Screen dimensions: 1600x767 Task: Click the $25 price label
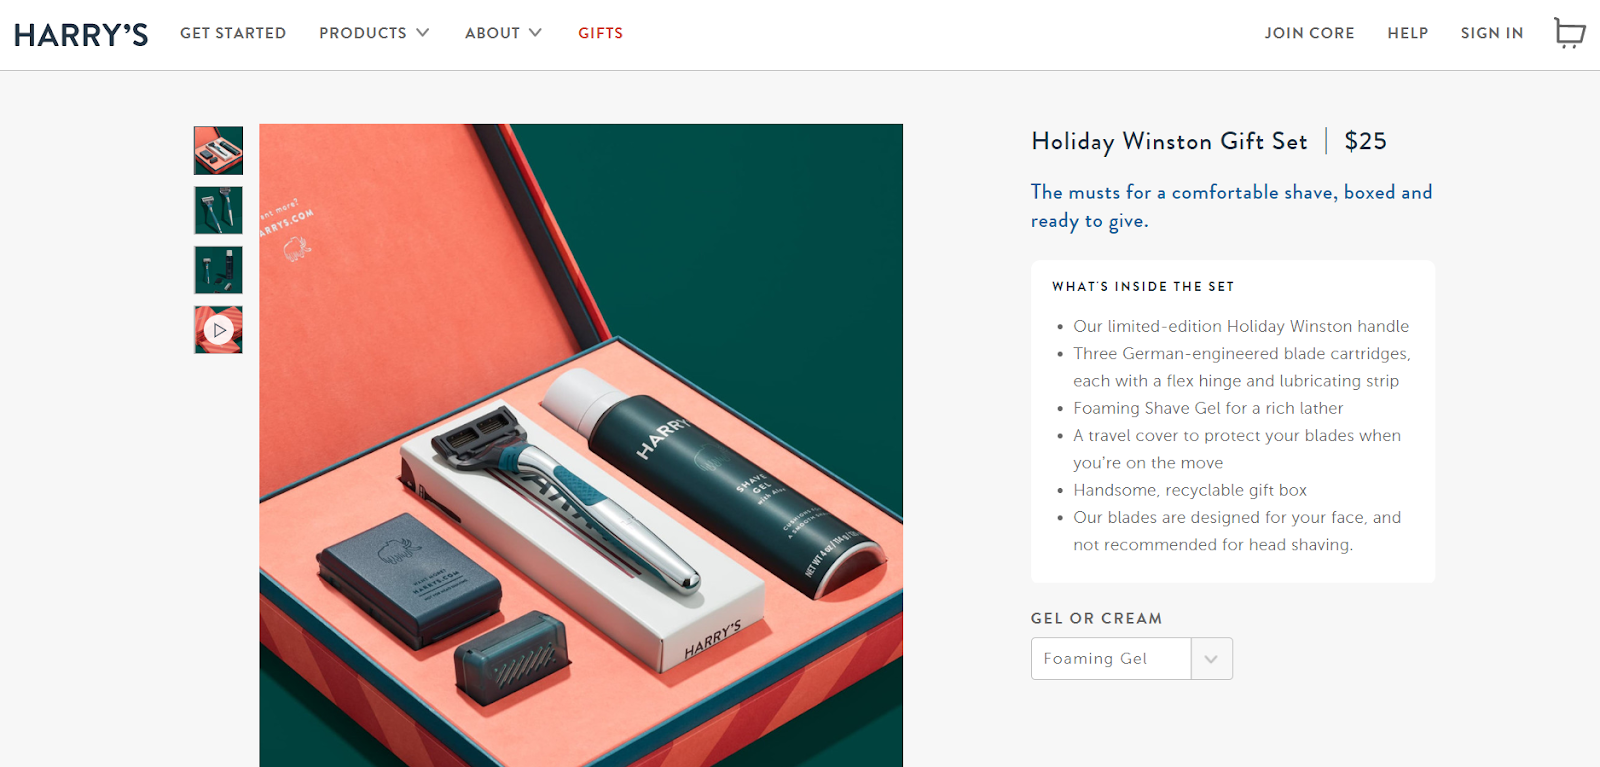(x=1365, y=141)
